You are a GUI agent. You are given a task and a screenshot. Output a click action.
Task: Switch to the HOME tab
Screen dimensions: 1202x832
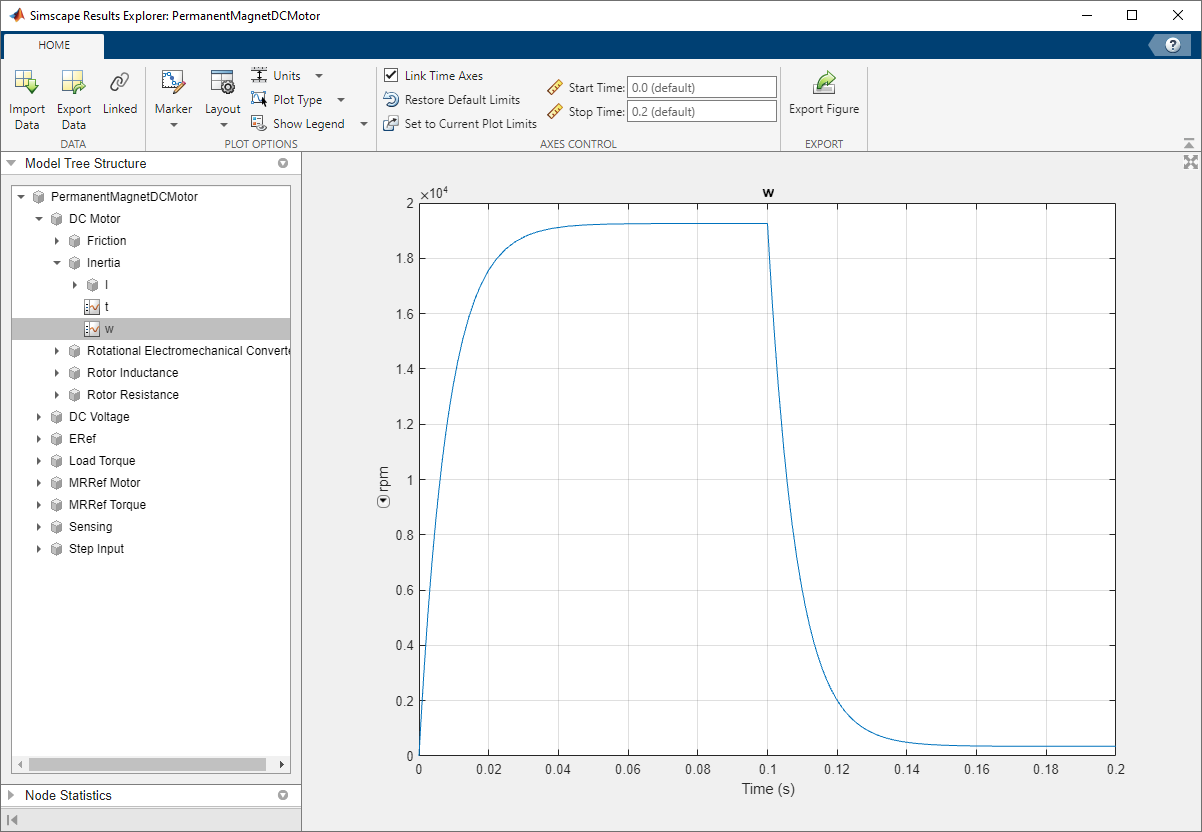tap(54, 45)
